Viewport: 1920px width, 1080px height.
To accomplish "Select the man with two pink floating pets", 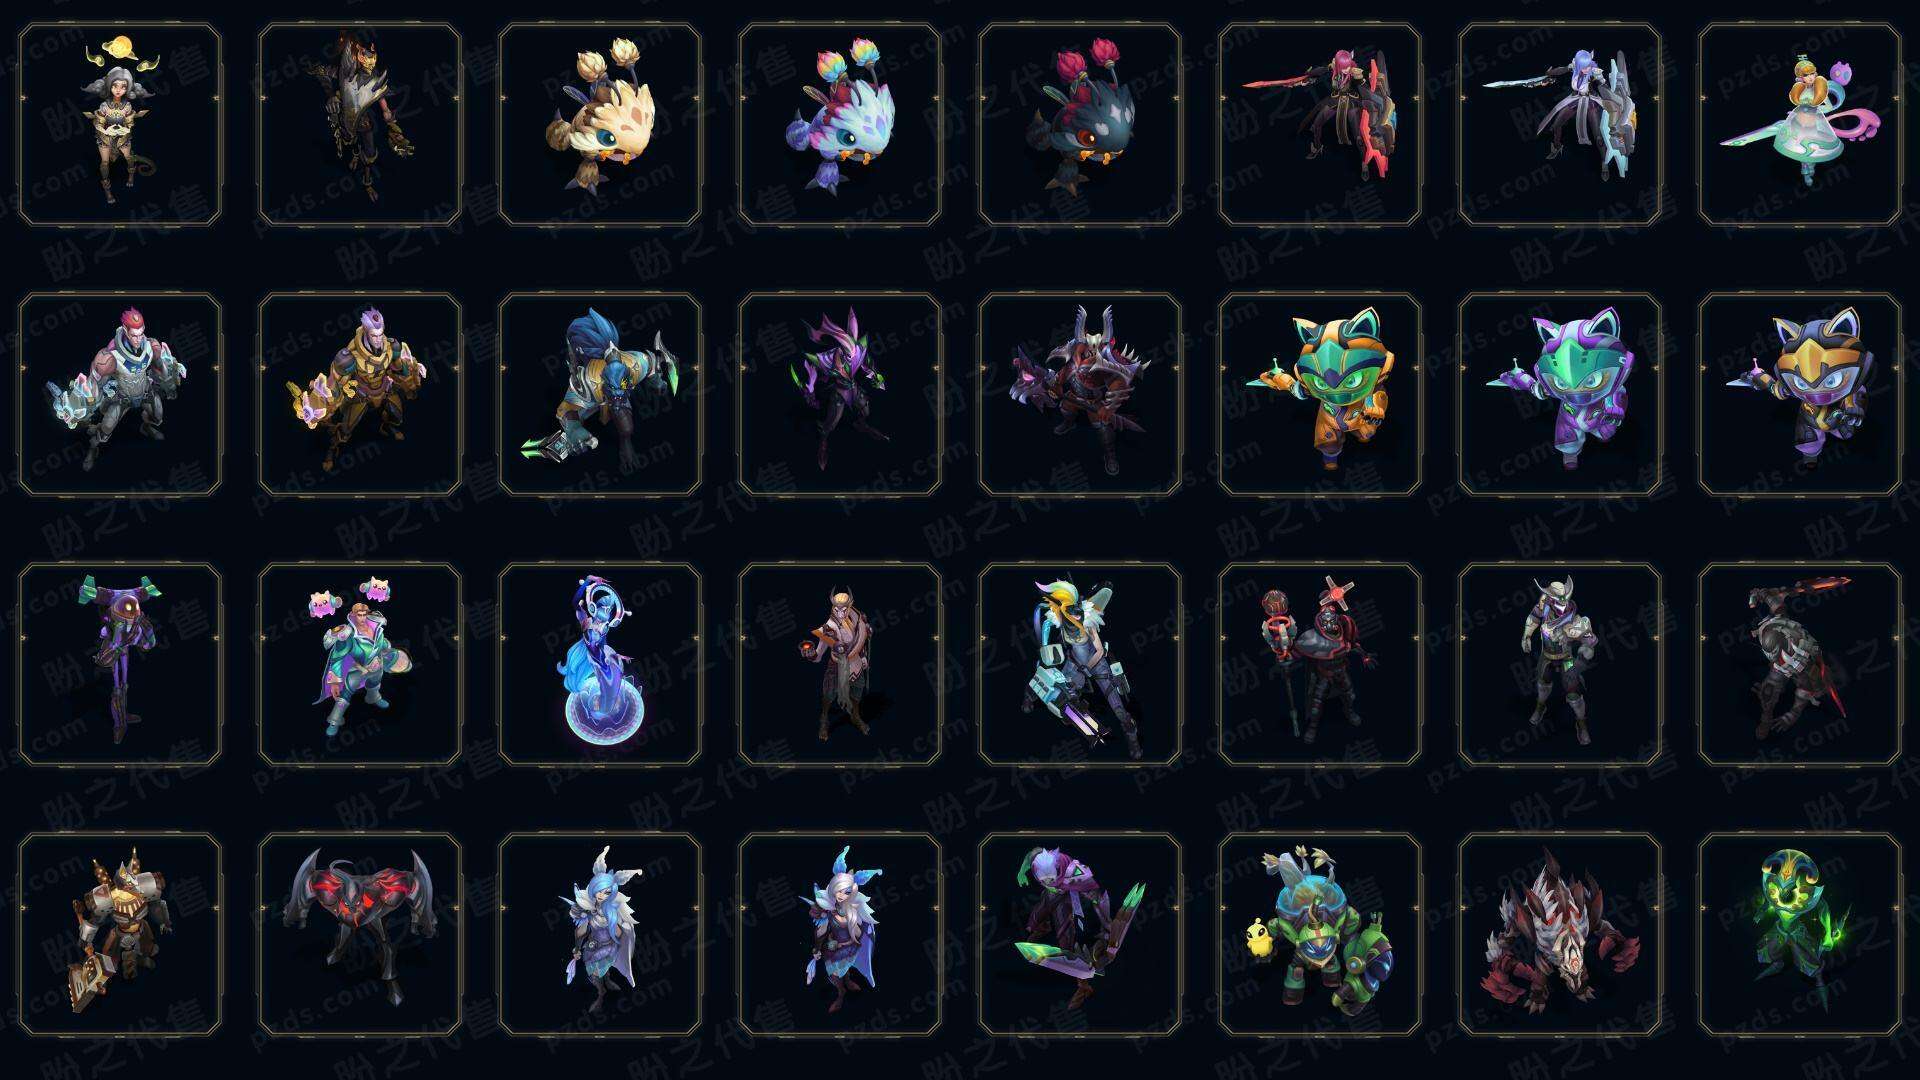I will coord(360,664).
